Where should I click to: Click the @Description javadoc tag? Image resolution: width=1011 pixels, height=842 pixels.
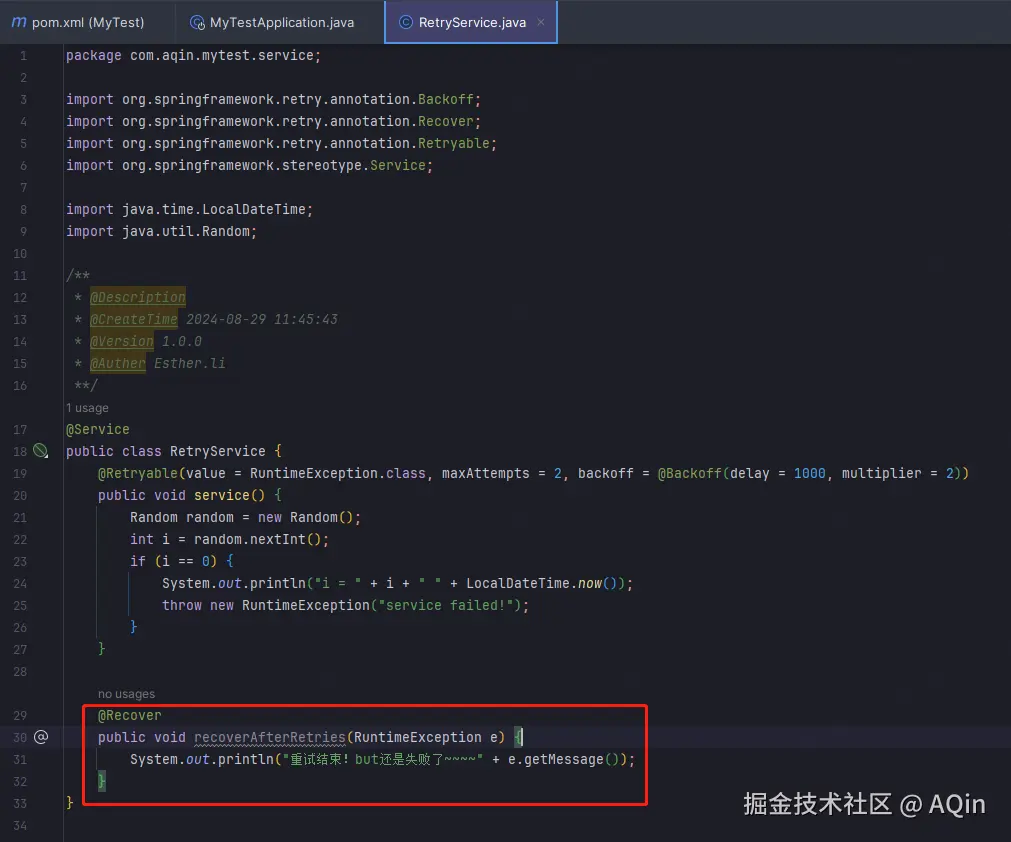coord(138,297)
